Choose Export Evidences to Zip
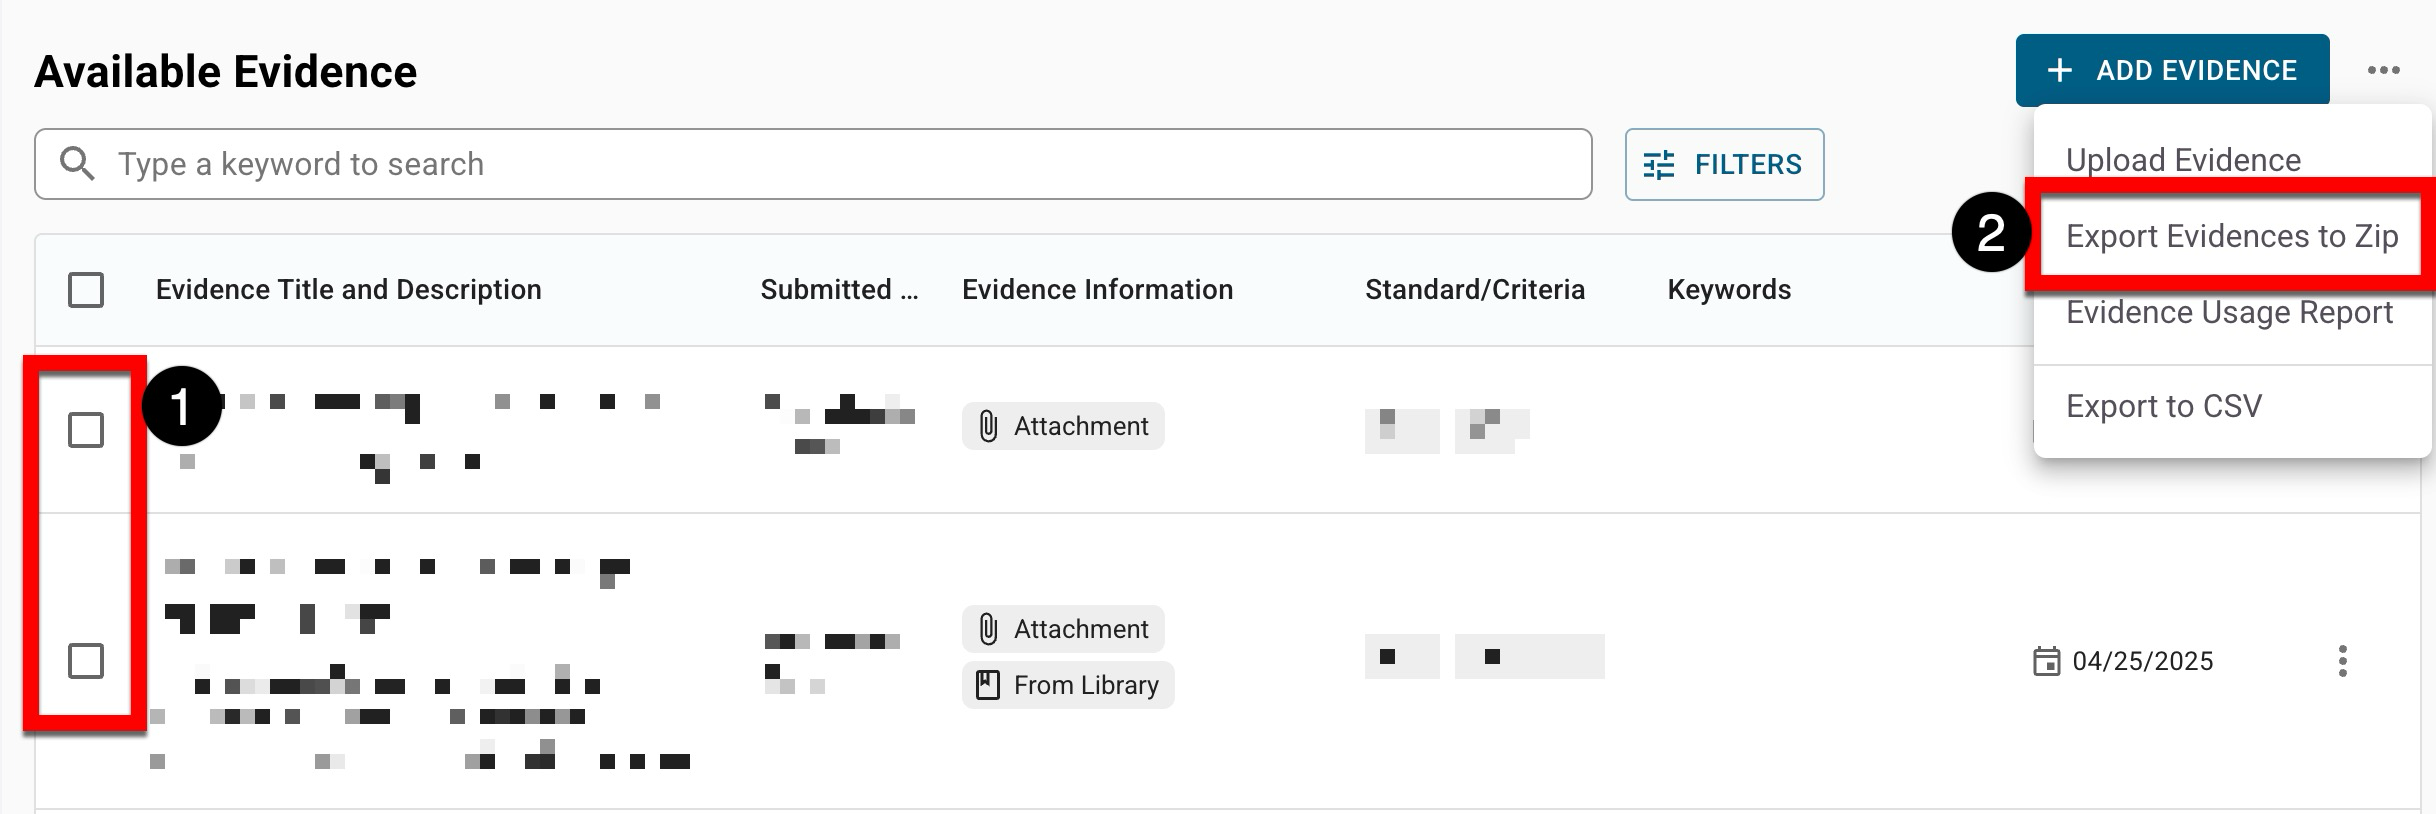Screen dimensions: 2436x814 click(x=2231, y=236)
